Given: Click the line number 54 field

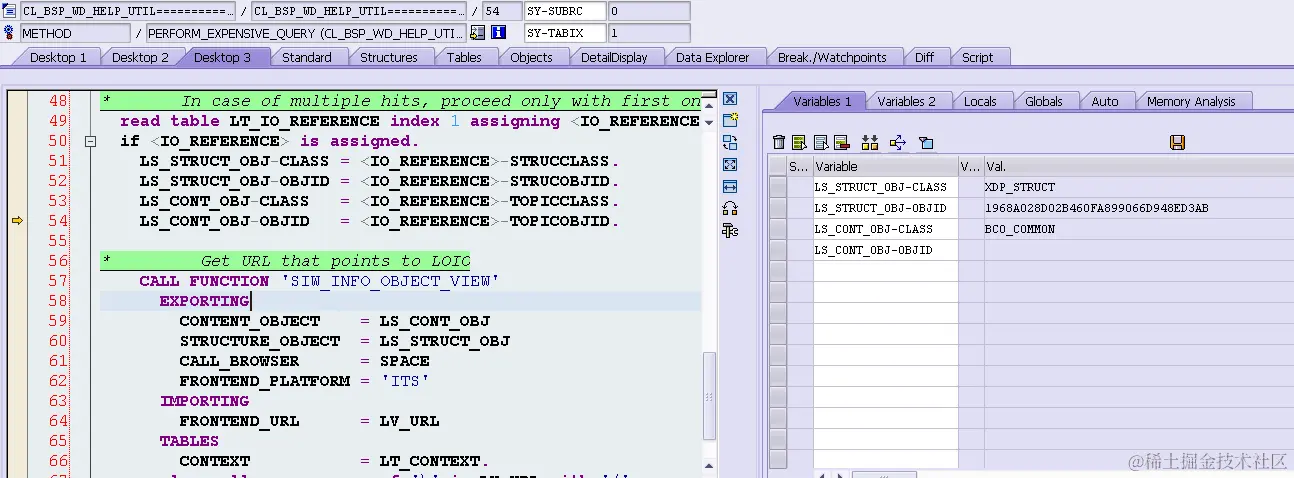Looking at the screenshot, I should click(x=501, y=11).
